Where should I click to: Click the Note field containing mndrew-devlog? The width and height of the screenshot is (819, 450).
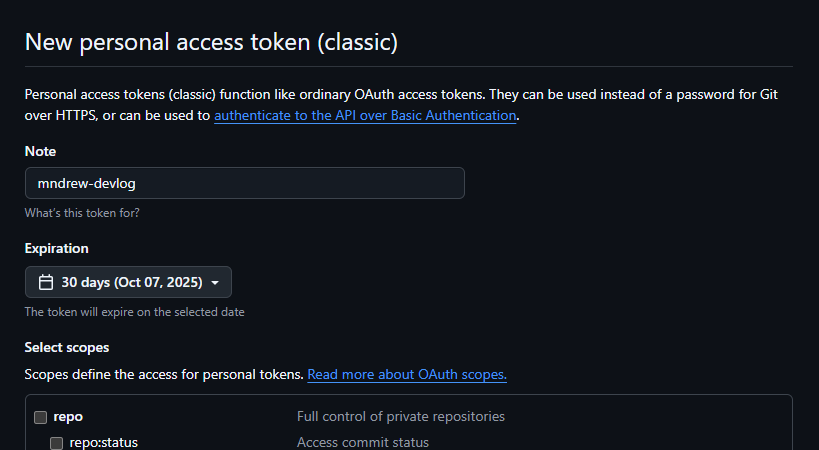244,183
